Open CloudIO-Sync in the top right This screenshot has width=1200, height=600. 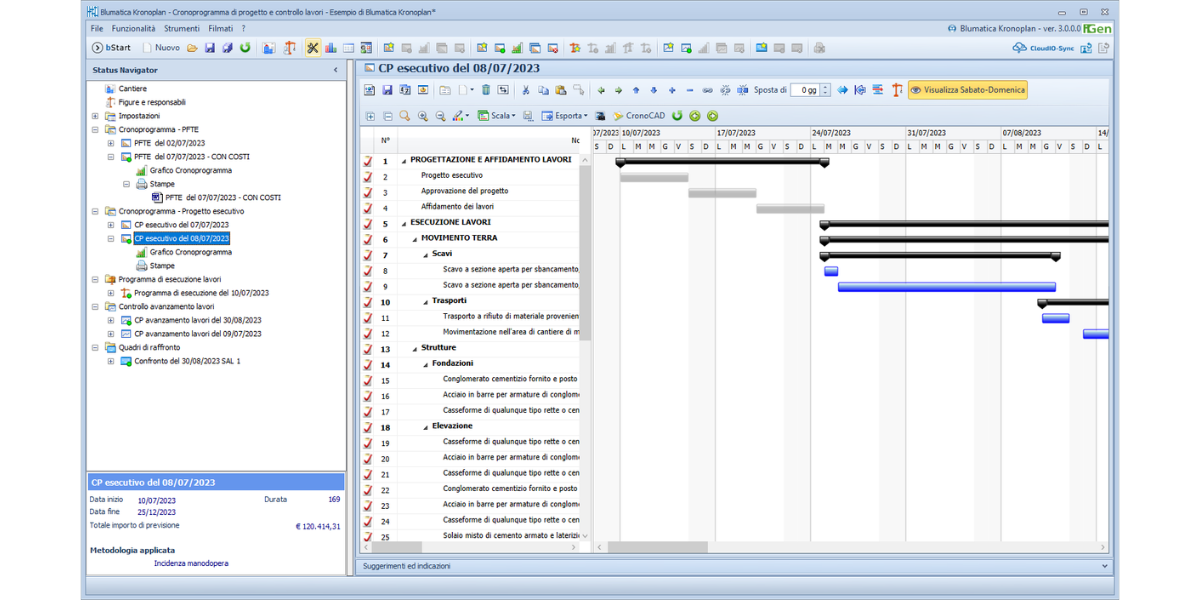pos(1045,47)
